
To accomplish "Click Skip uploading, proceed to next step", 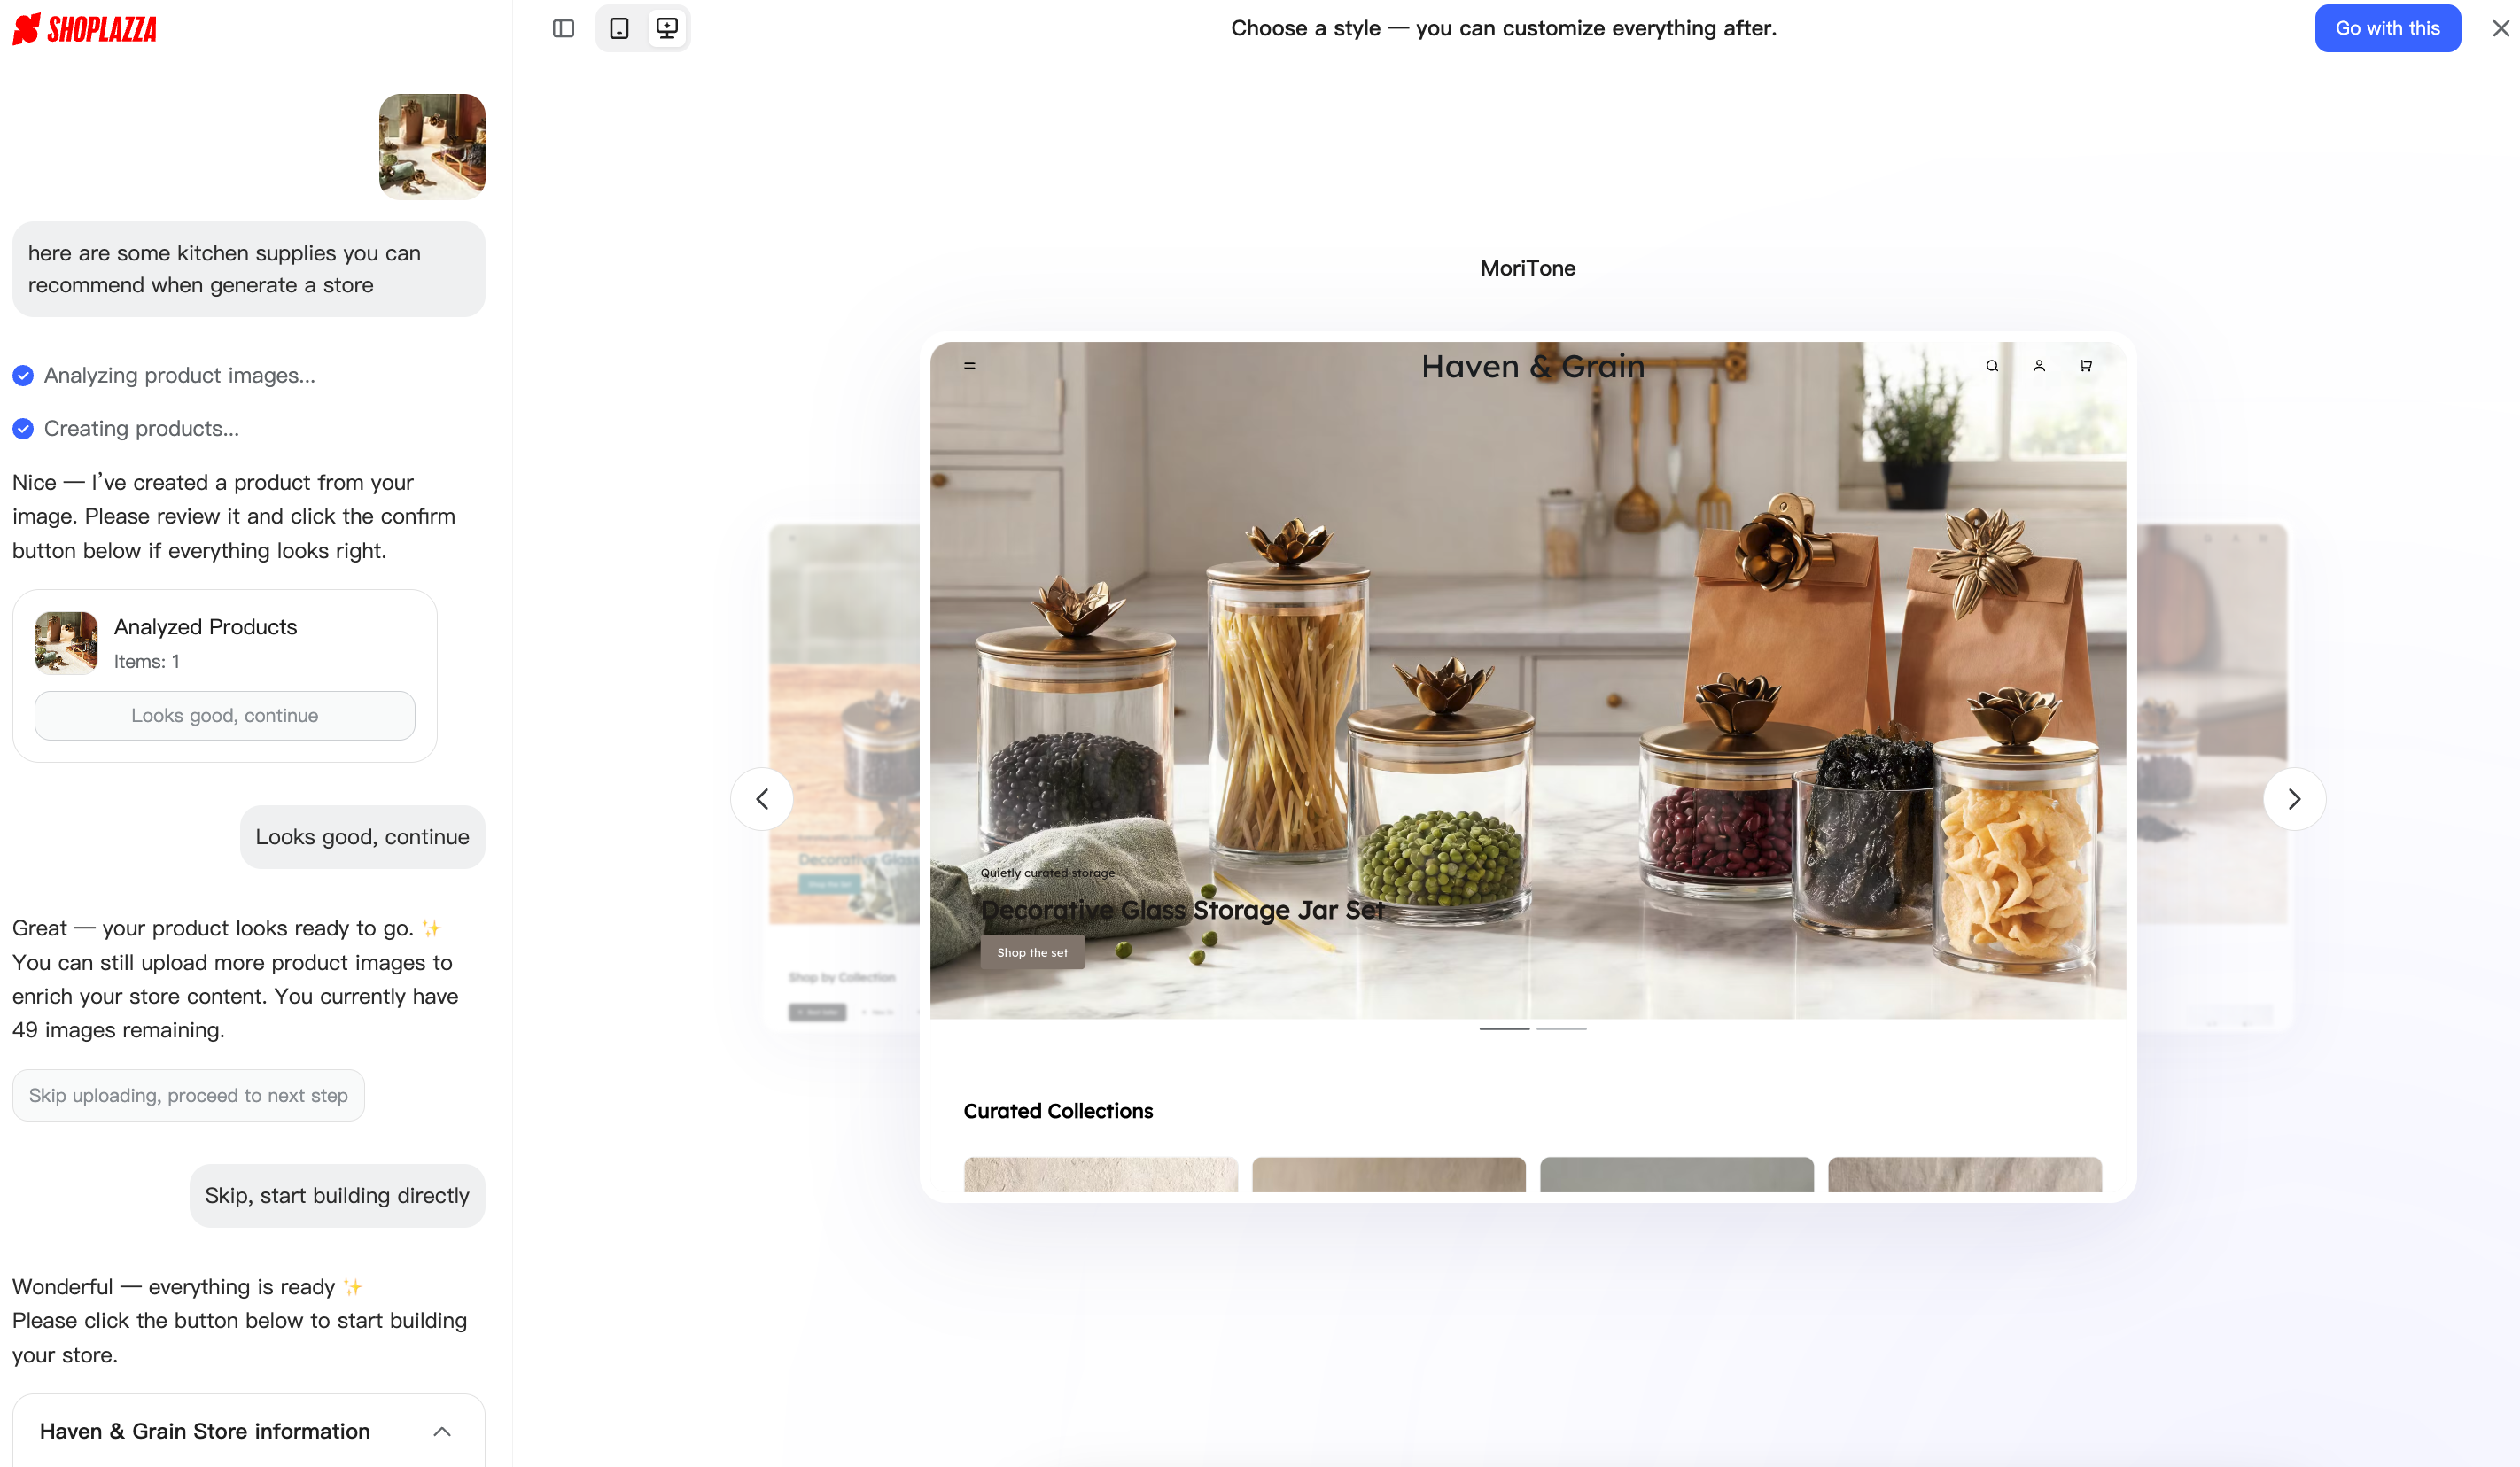I will point(188,1095).
